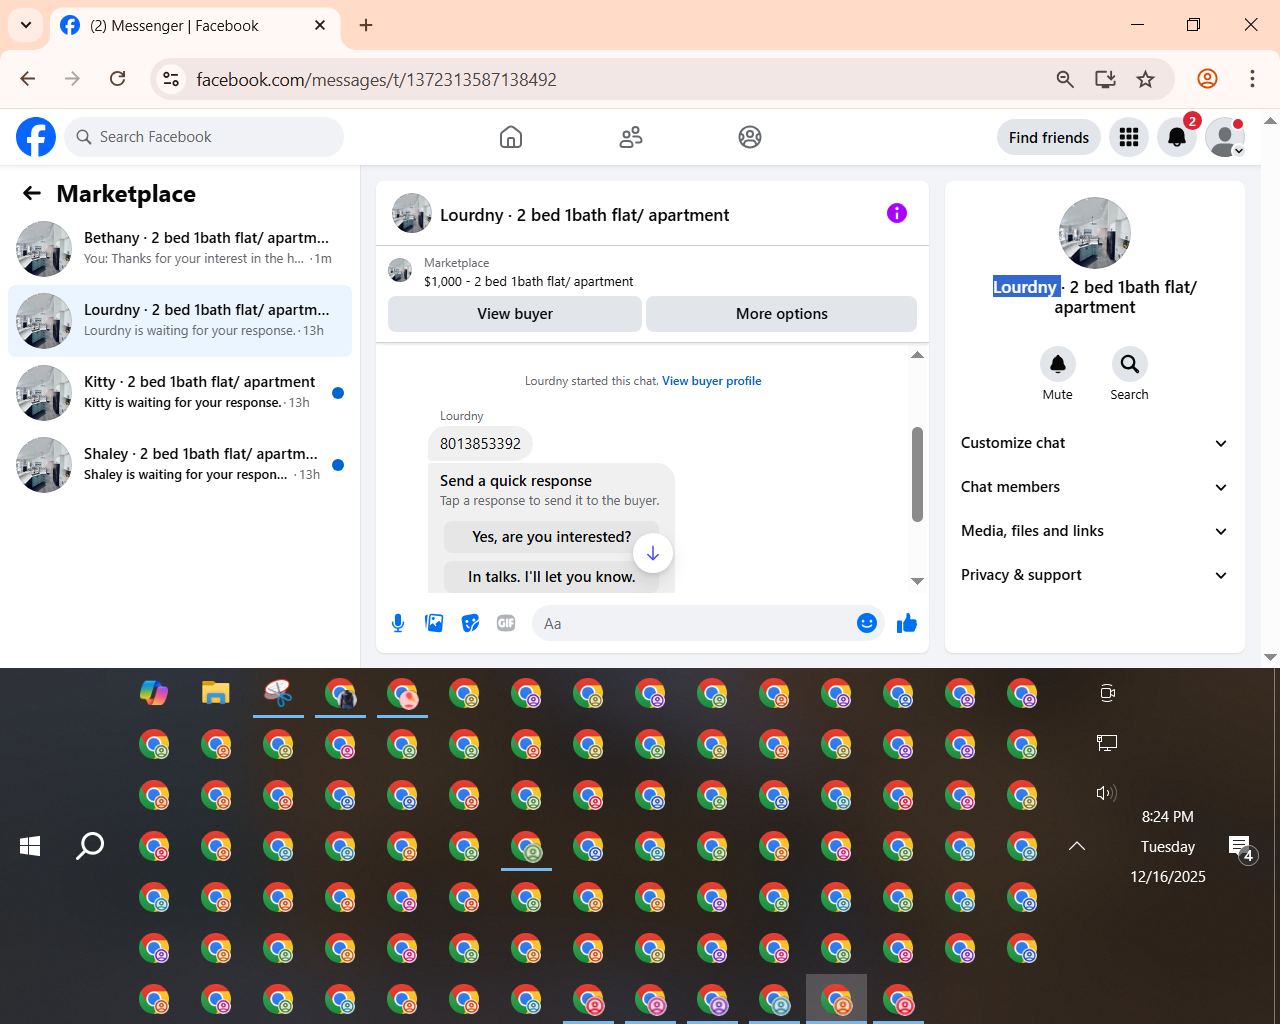Viewport: 1280px width, 1024px height.
Task: Jump to latest message with down arrow
Action: (x=653, y=553)
